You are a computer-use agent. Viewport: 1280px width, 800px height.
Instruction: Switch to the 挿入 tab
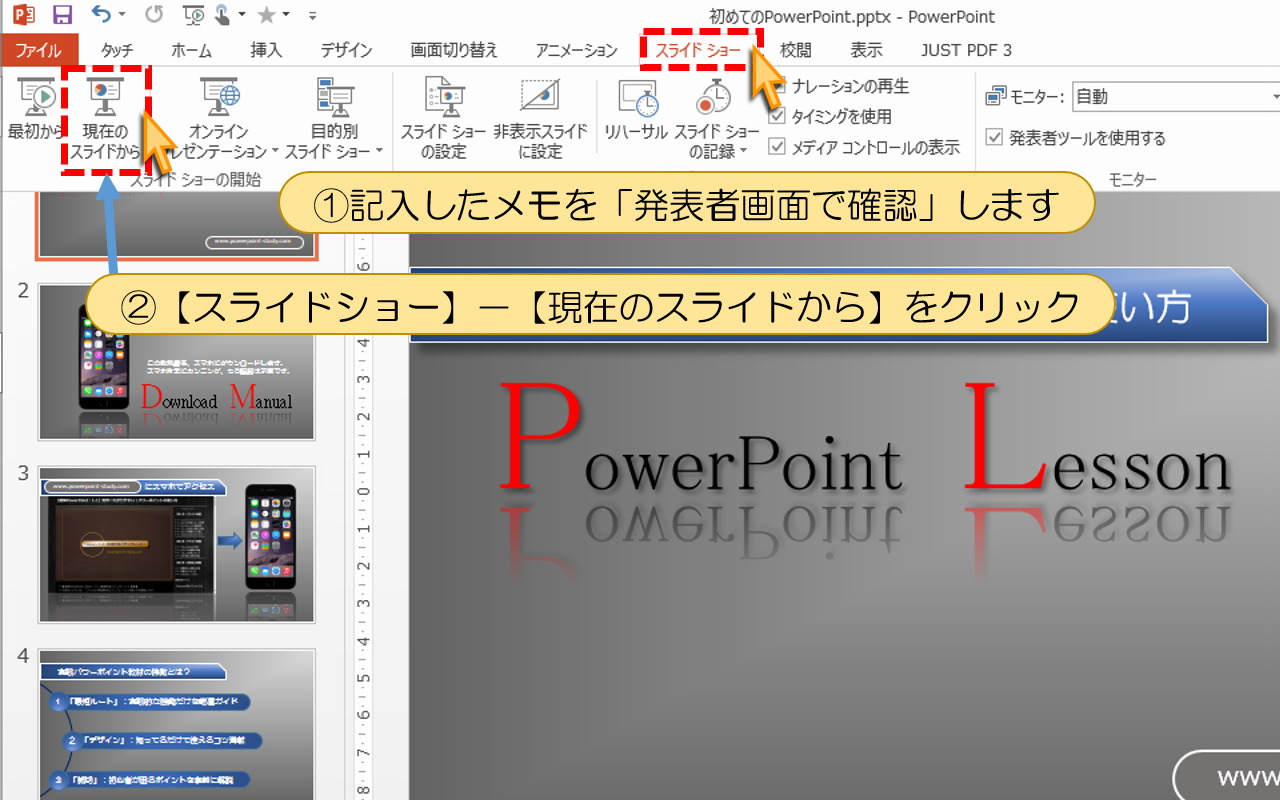(266, 50)
